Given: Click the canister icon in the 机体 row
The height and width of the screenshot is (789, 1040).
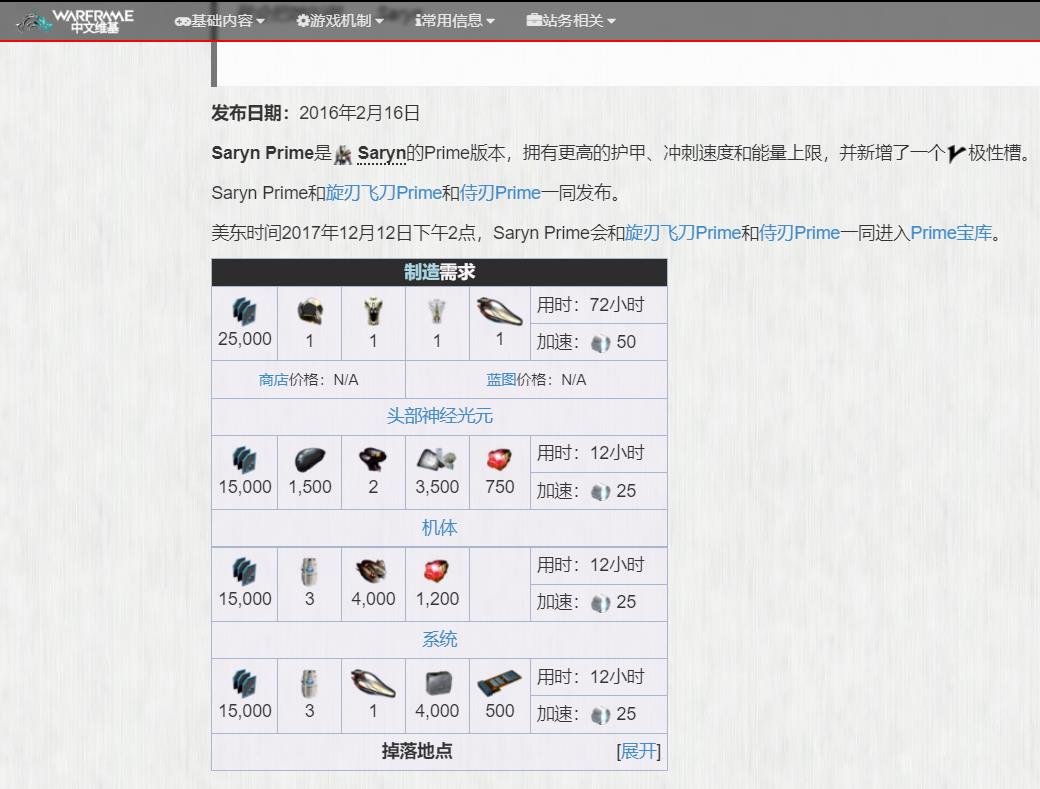Looking at the screenshot, I should click(x=309, y=572).
